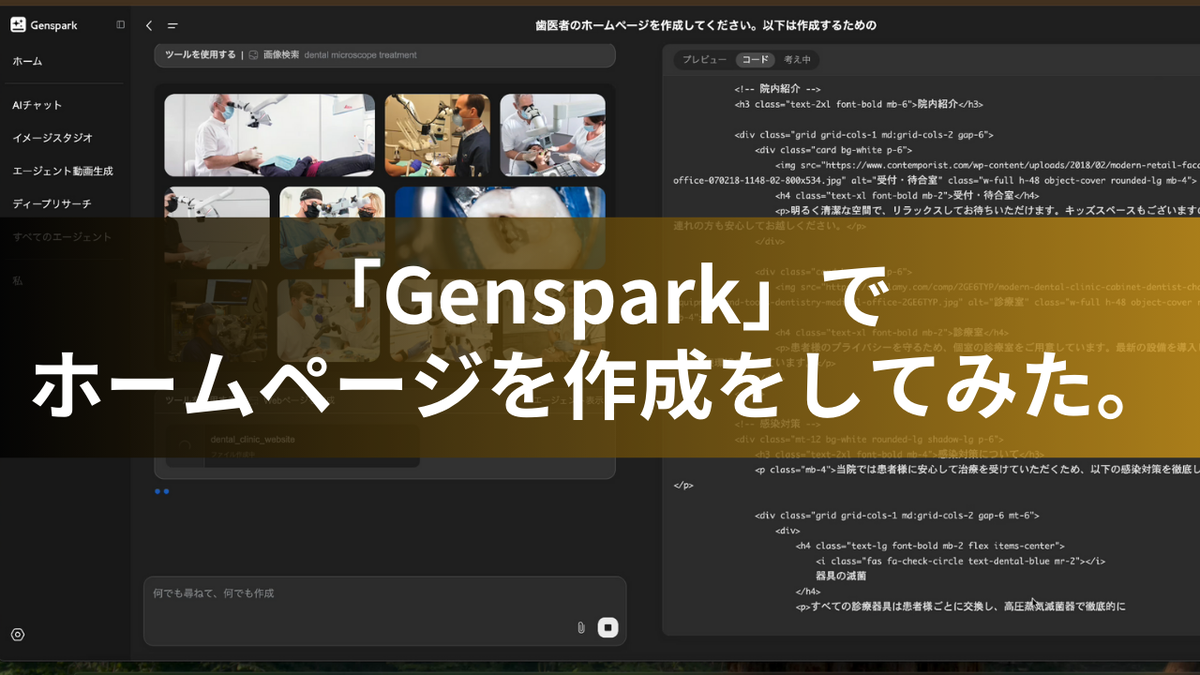Click the Genspark brand name text
1200x675 pixels.
[x=54, y=25]
